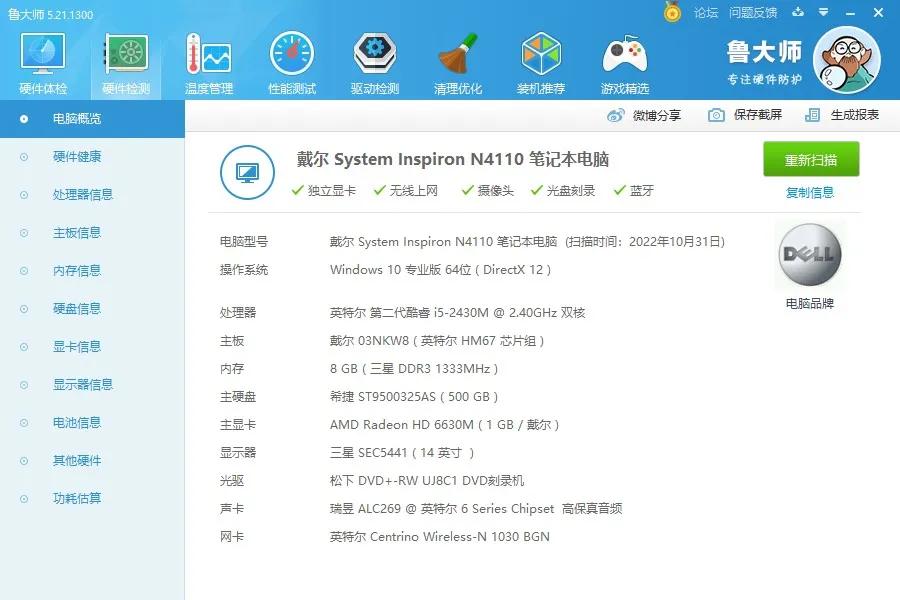Open the 温度管理 temperature management tool
The width and height of the screenshot is (900, 600).
(207, 58)
